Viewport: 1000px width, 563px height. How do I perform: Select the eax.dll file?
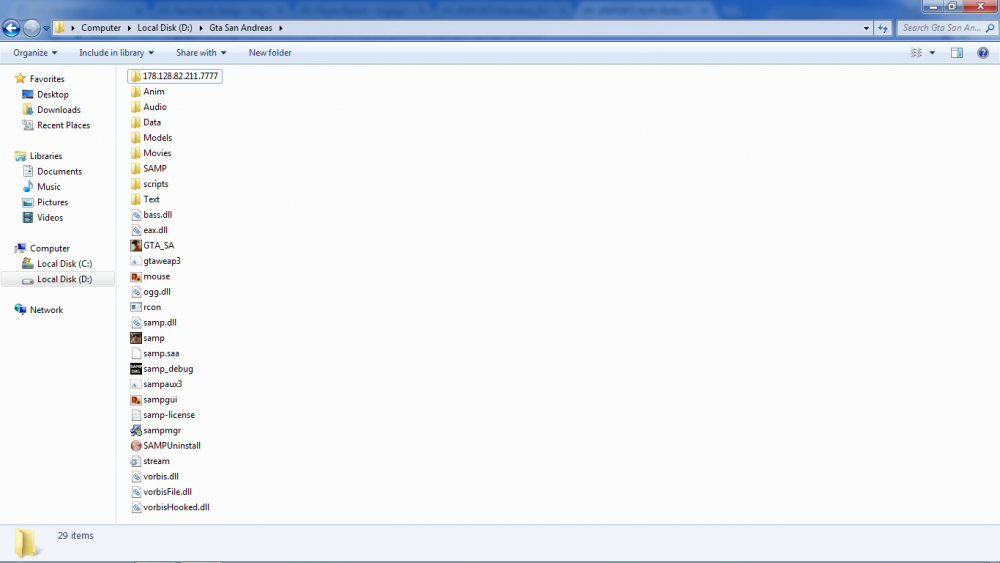tap(149, 230)
